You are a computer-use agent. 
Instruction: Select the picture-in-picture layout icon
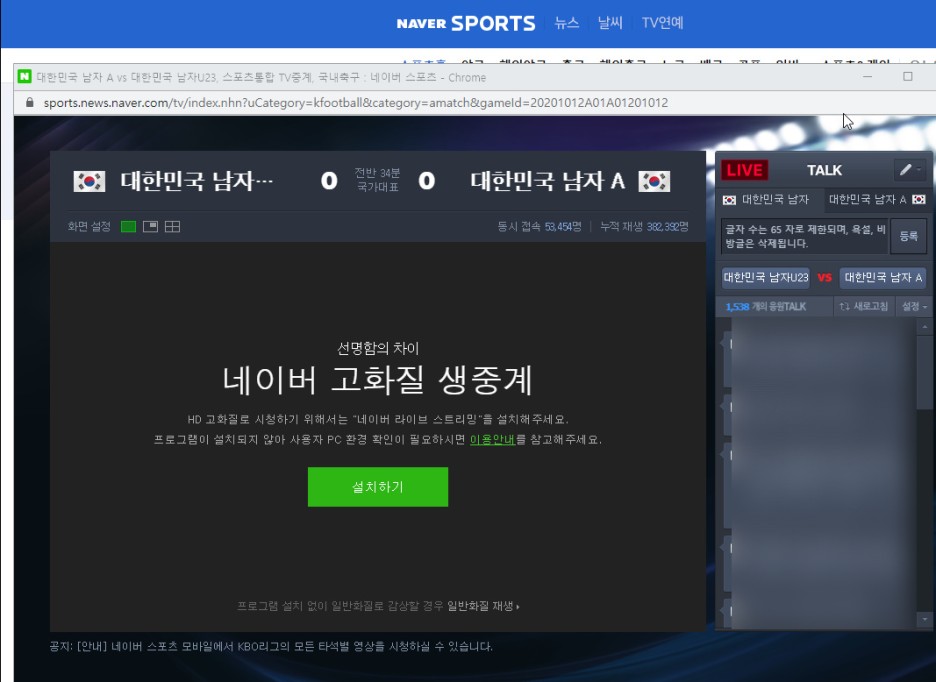pyautogui.click(x=150, y=227)
